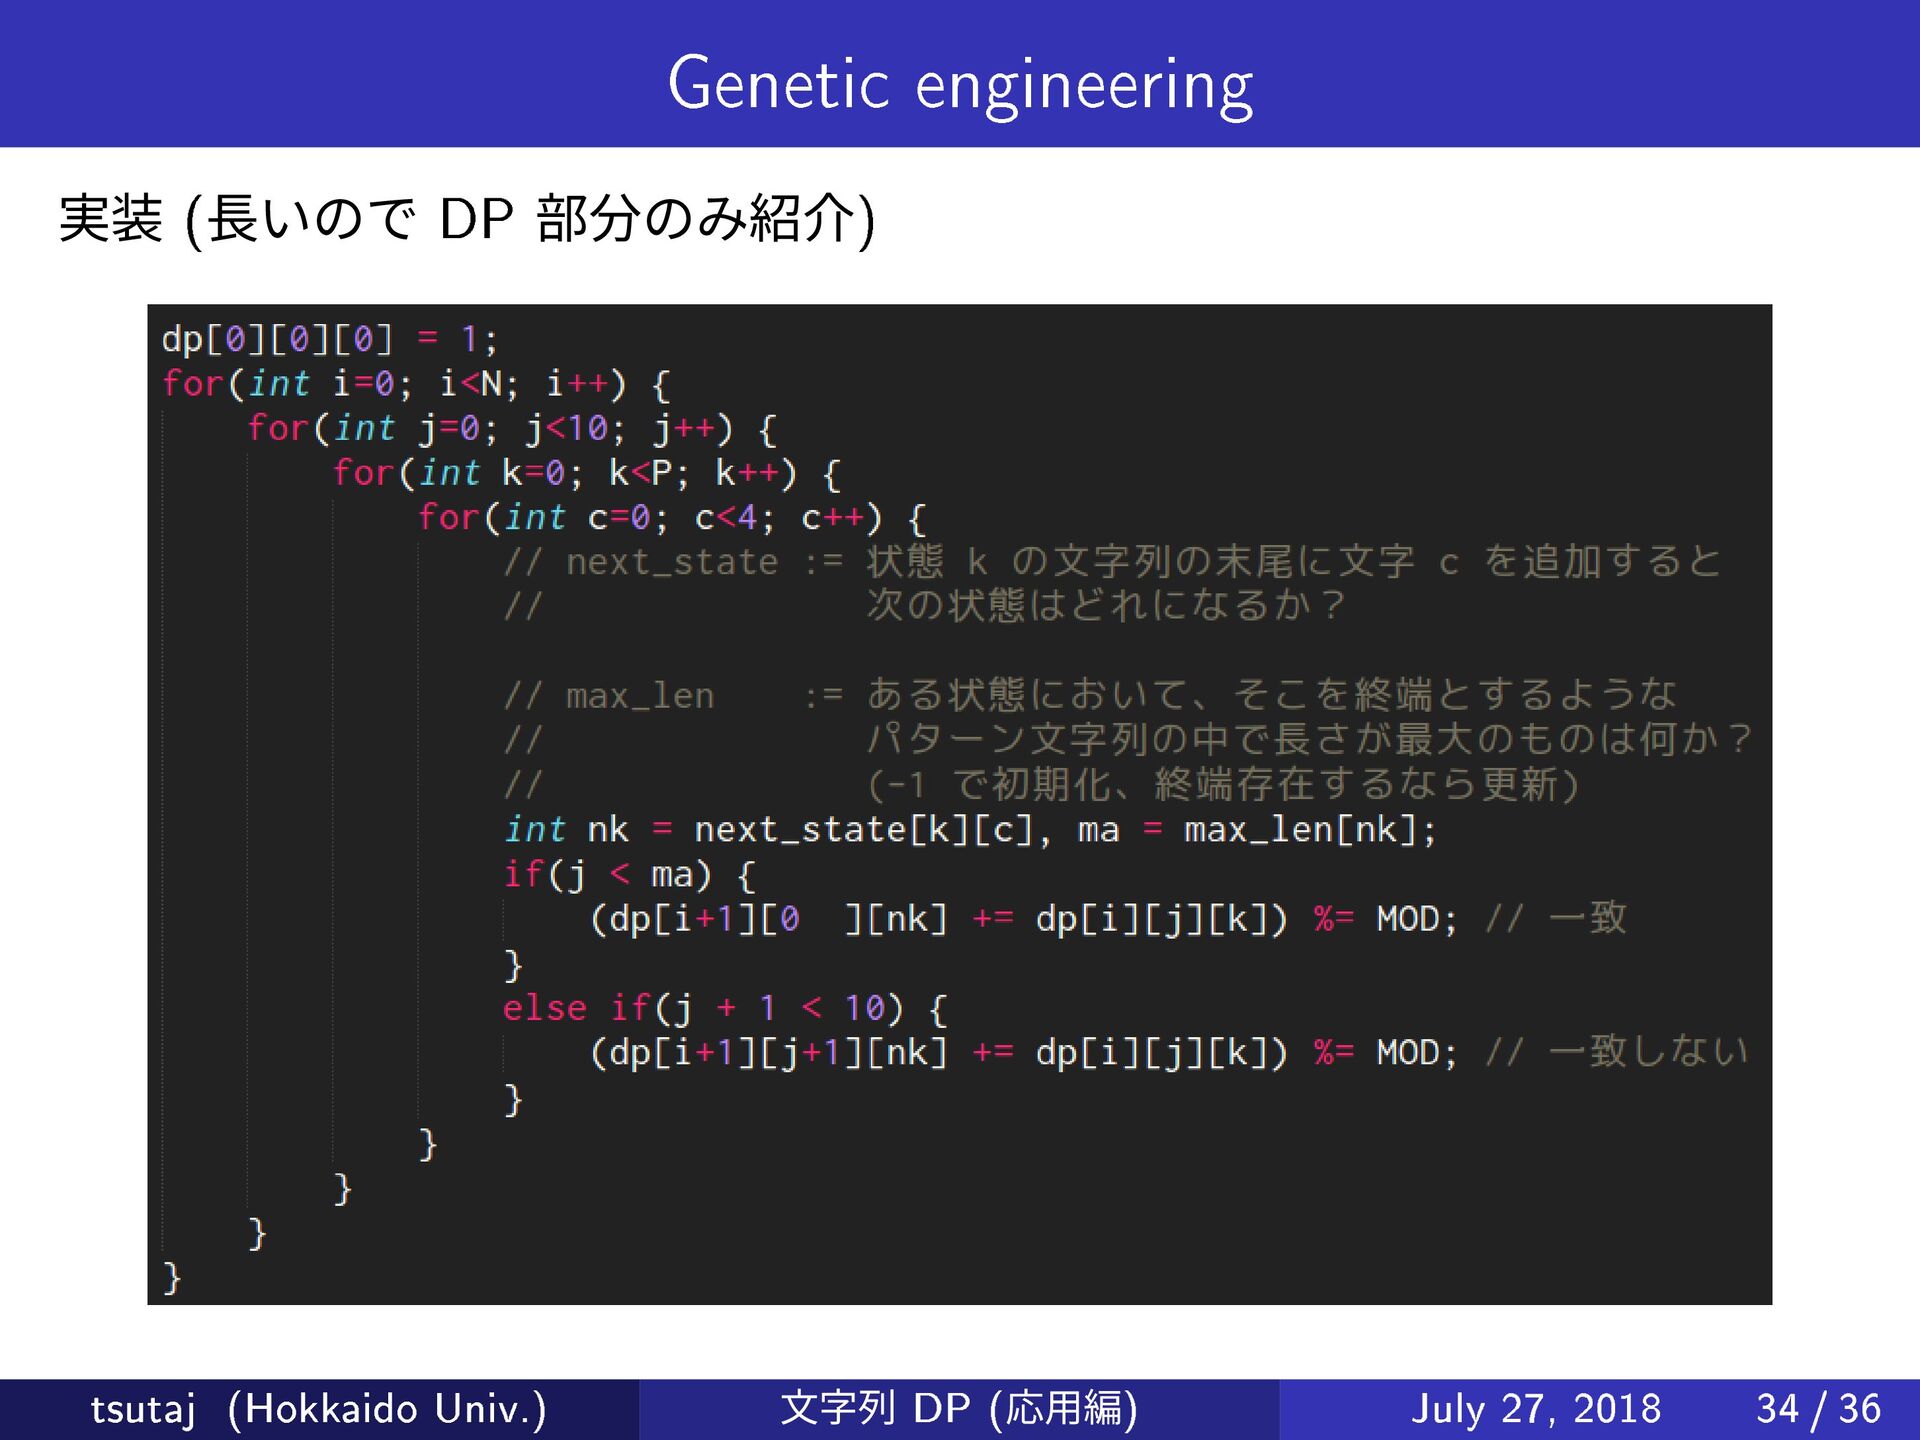Click the date July 27, 2018
This screenshot has height=1440, width=1920.
coord(1535,1409)
